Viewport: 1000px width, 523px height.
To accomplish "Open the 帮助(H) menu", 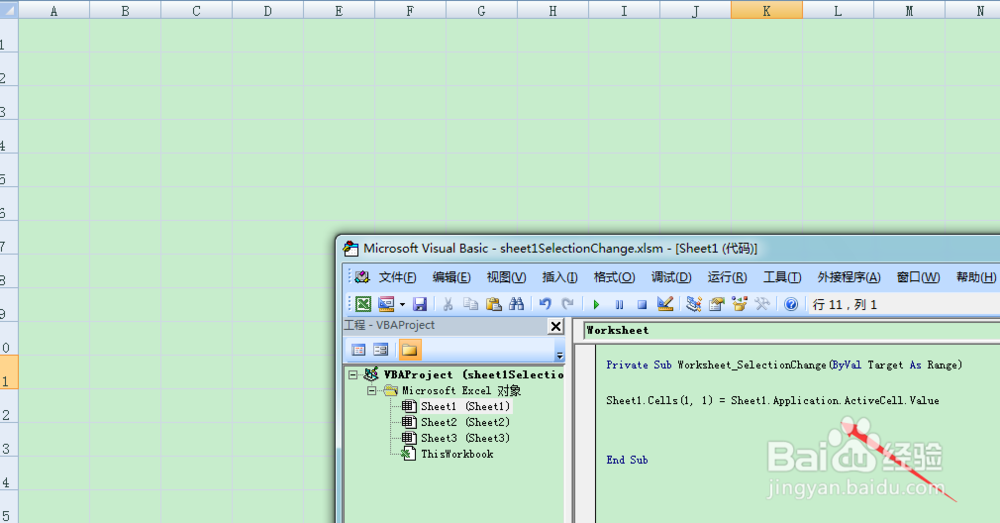I will pyautogui.click(x=976, y=277).
